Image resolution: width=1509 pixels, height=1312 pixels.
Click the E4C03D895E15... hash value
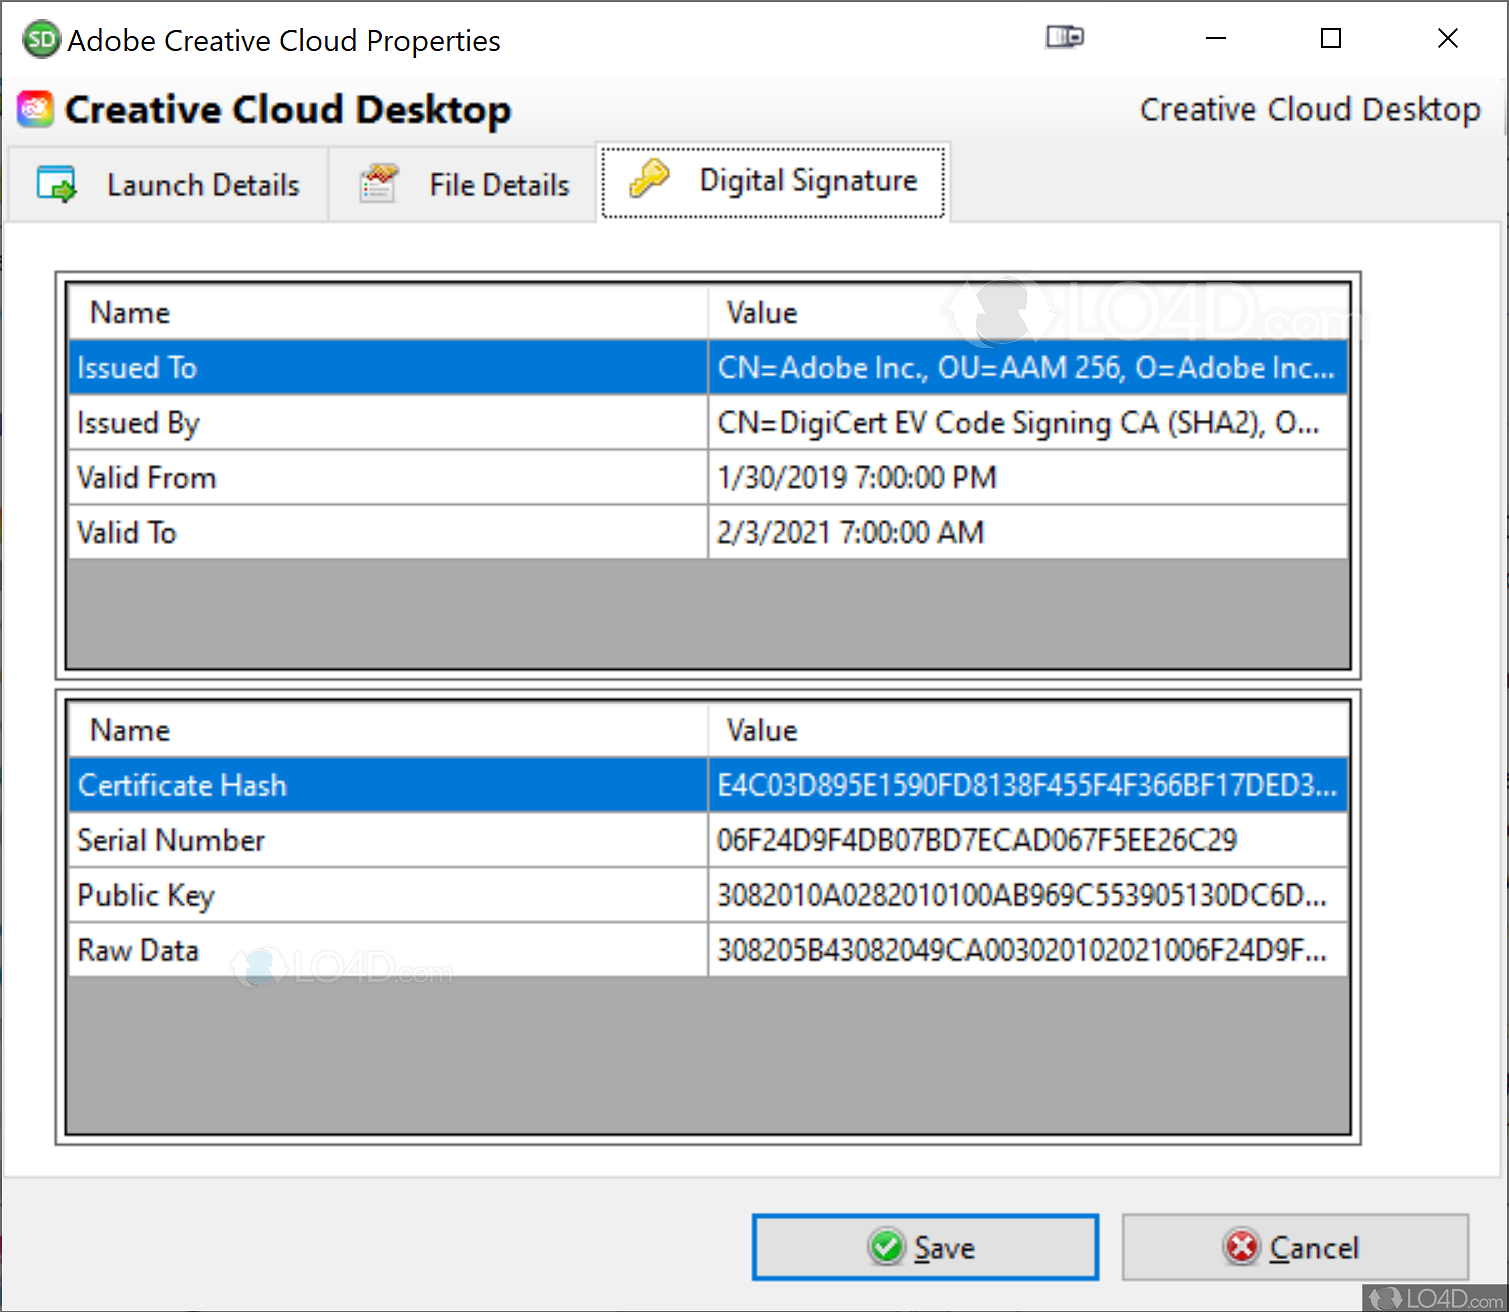tap(1028, 785)
